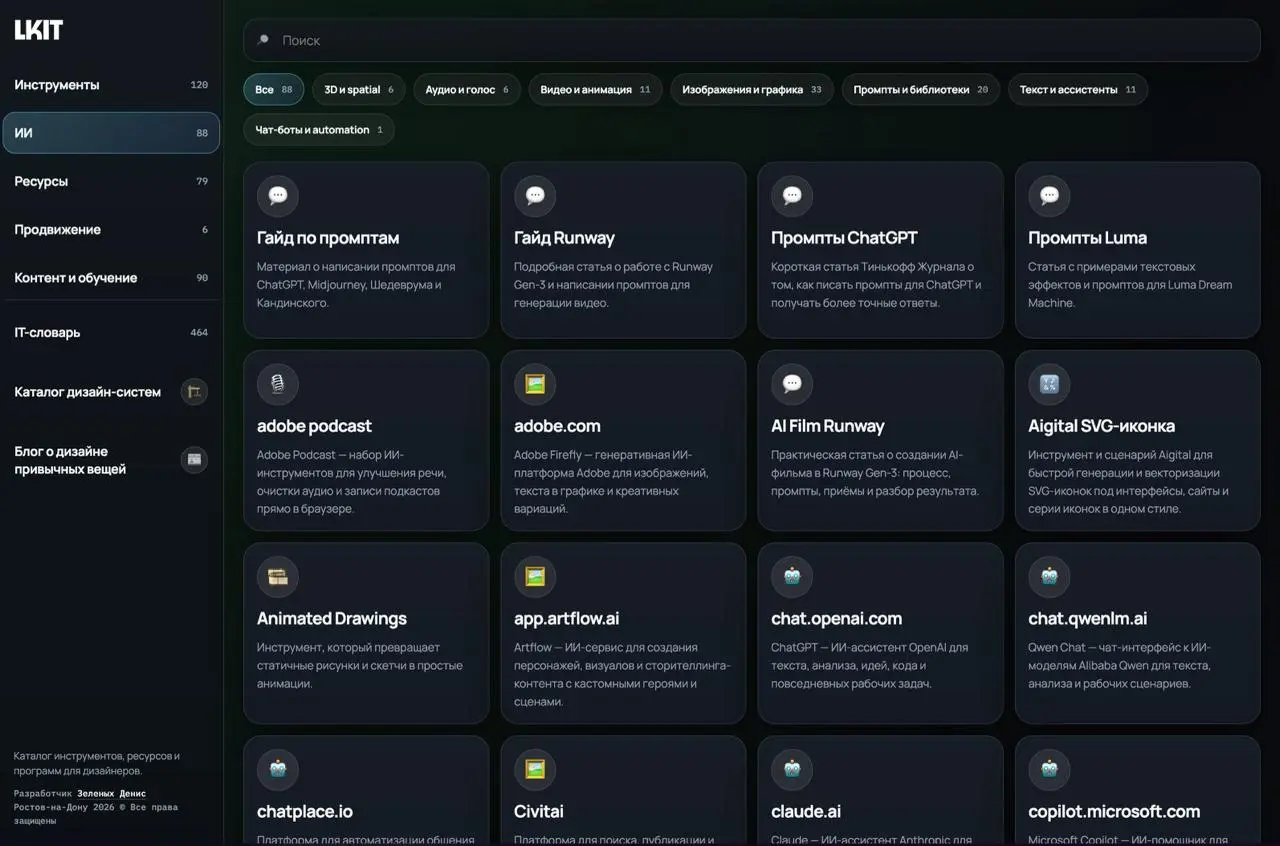Filter by Текст и ассистенты
Screen dimensions: 1280x846
click(1078, 89)
